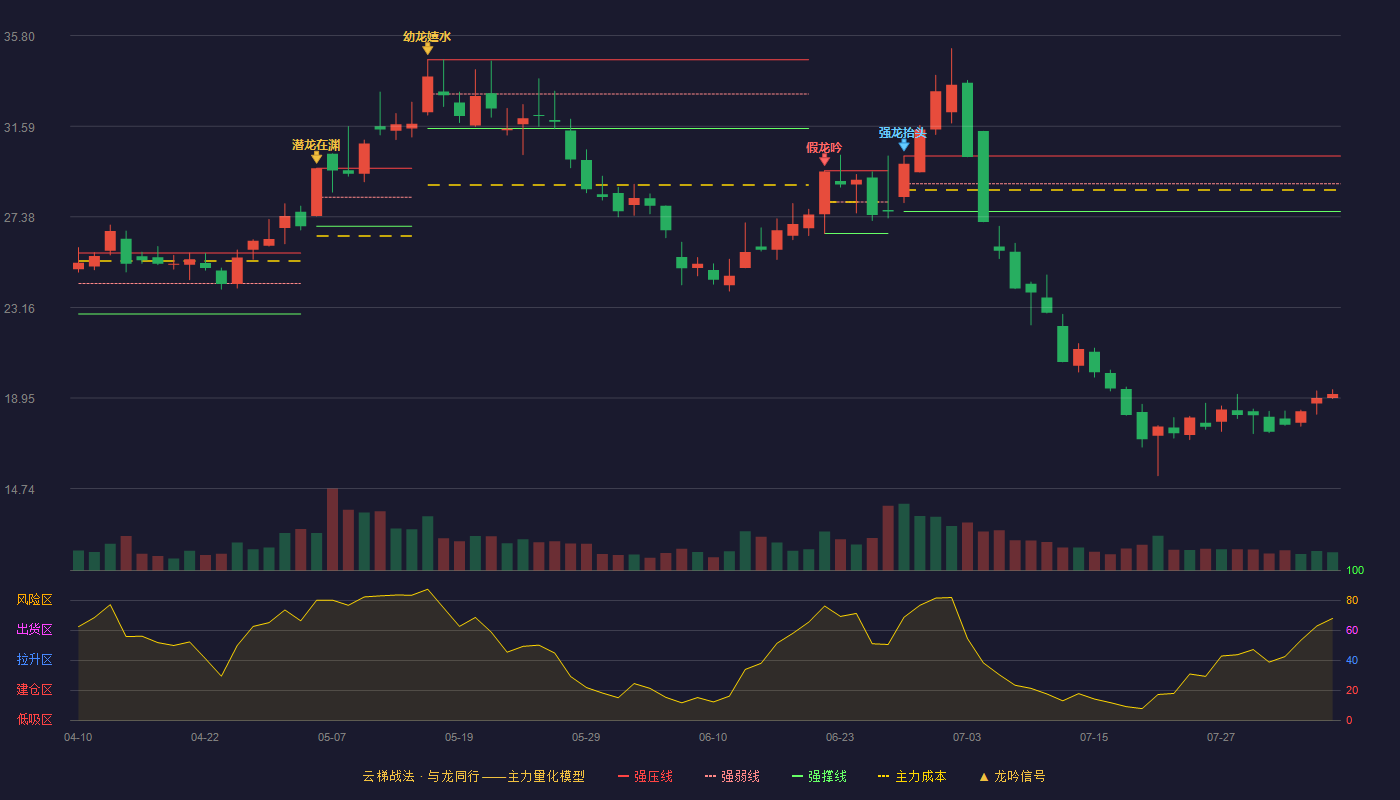Hide the 强撑线 series via legend
The height and width of the screenshot is (800, 1400).
click(x=819, y=776)
